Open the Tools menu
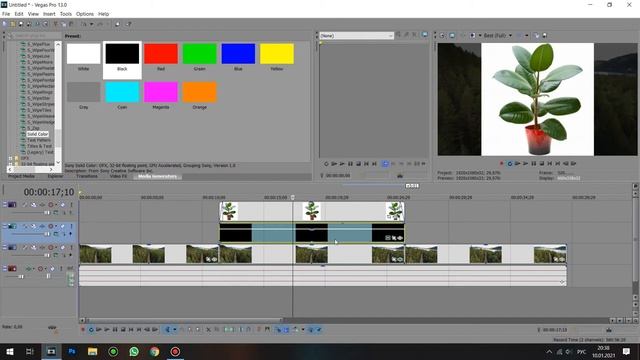The height and width of the screenshot is (360, 640). click(x=66, y=14)
